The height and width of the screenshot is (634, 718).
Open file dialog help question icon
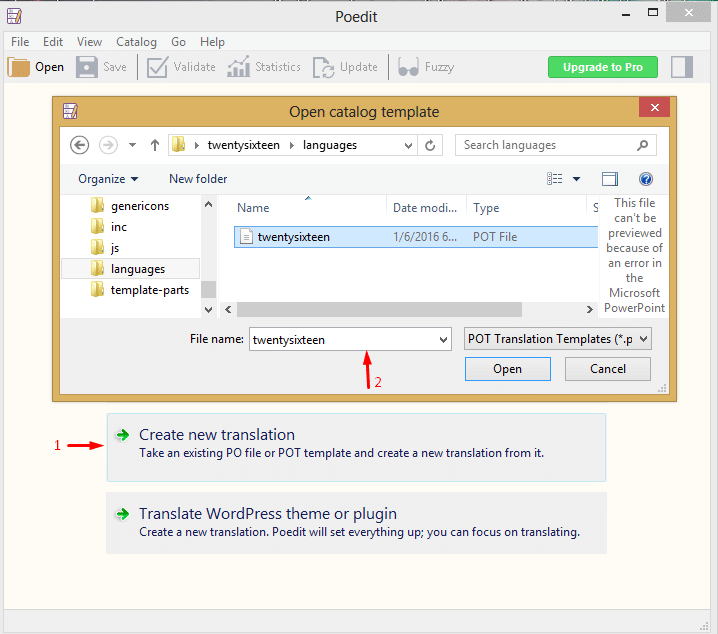coord(646,179)
